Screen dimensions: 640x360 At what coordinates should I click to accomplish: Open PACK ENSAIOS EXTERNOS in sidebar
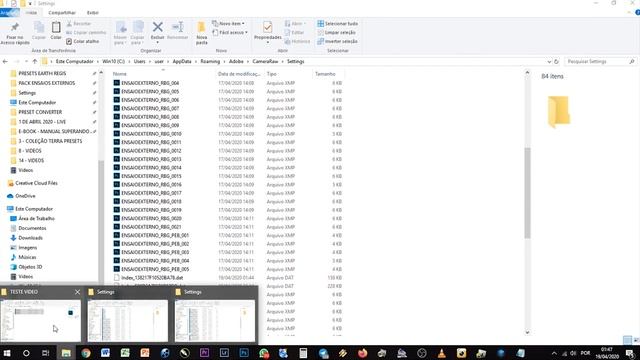(47, 83)
